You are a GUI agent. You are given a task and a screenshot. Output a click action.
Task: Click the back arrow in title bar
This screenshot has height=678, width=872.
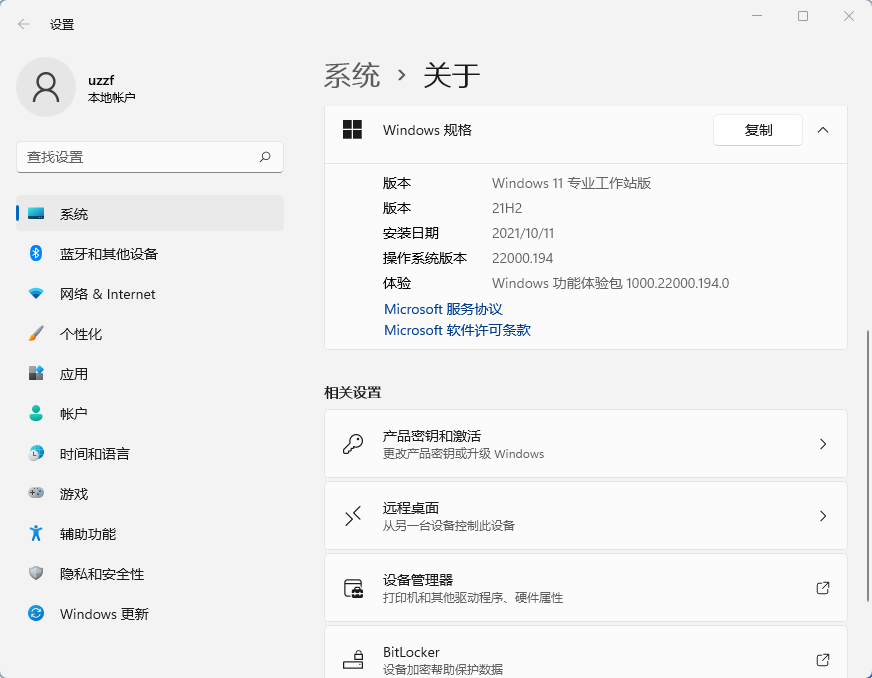point(24,24)
